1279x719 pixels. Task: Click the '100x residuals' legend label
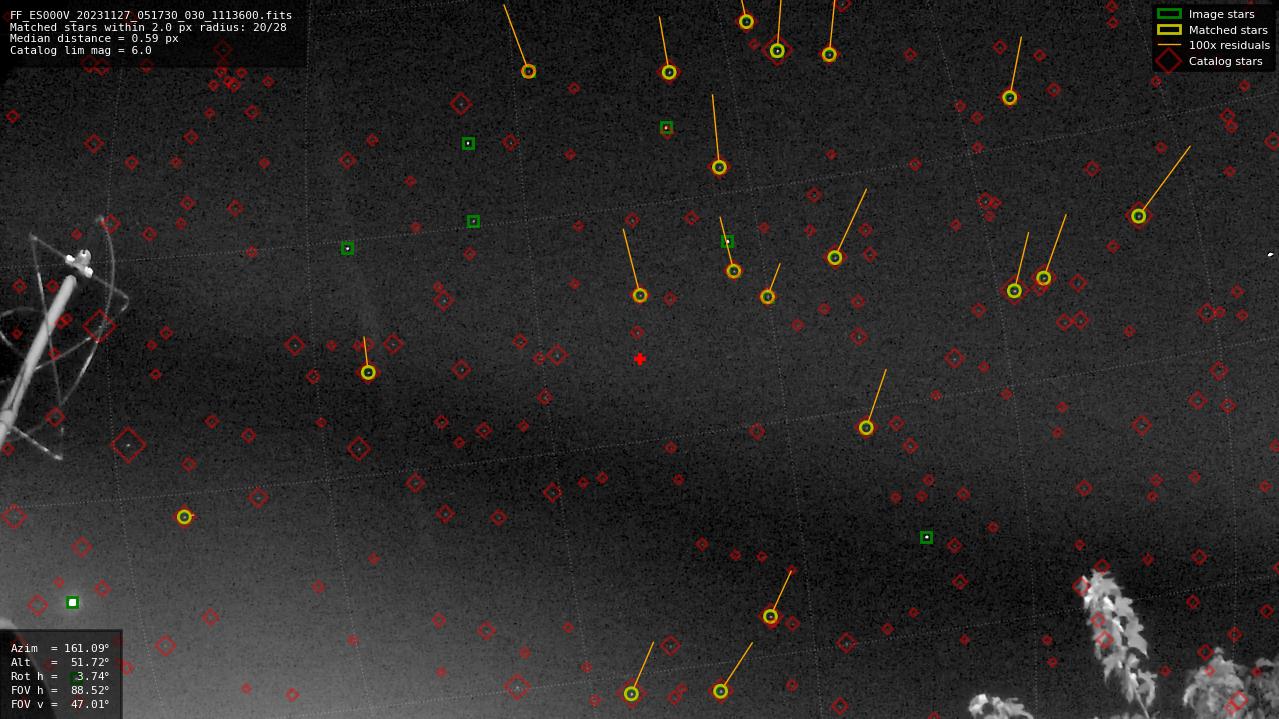coord(1229,45)
